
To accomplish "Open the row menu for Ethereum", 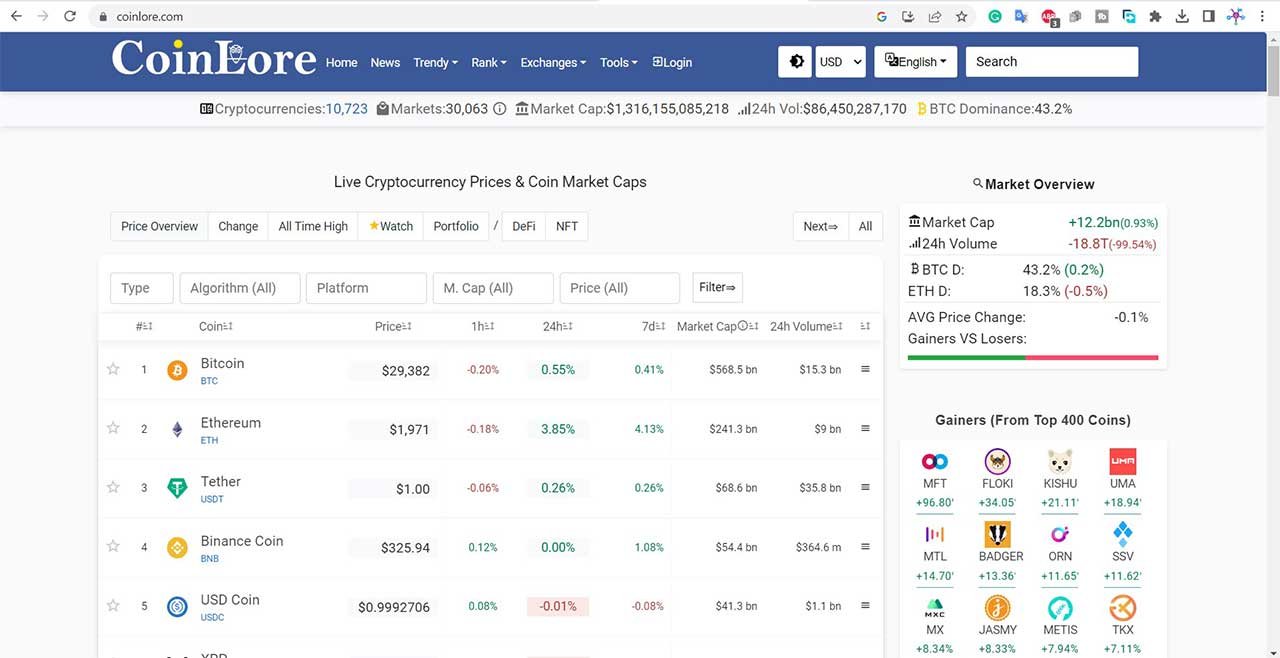I will coord(865,428).
